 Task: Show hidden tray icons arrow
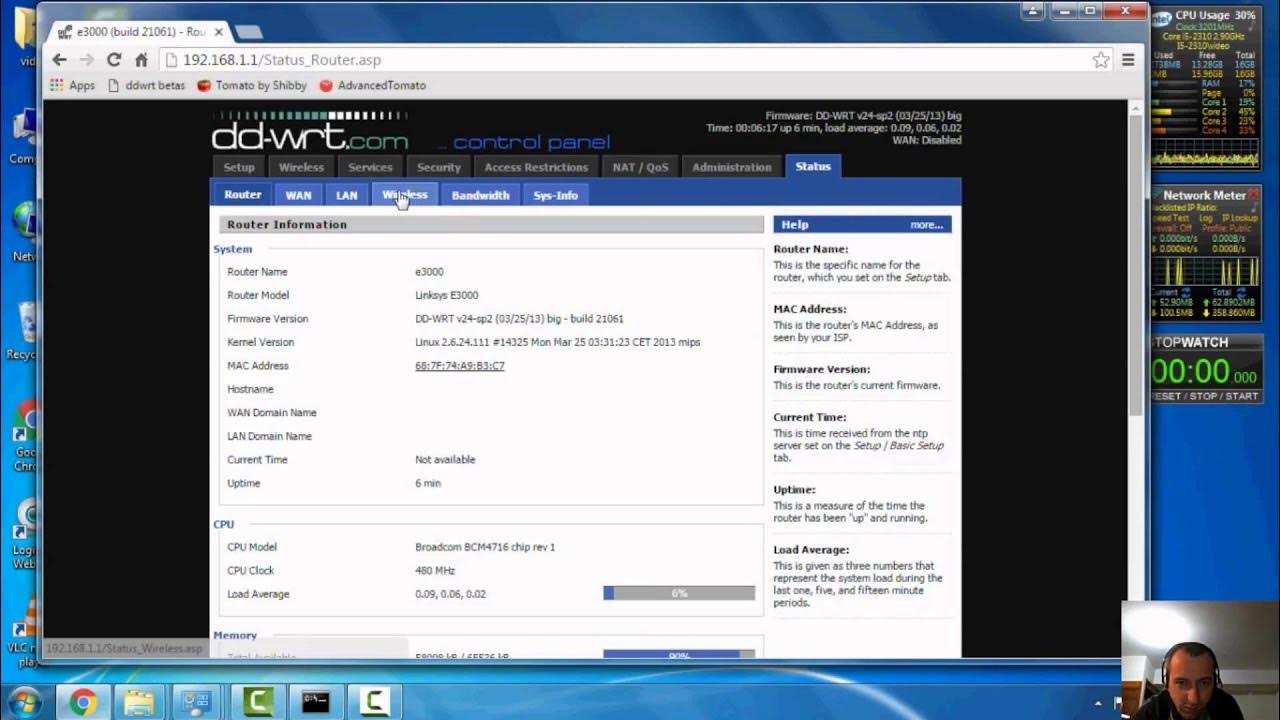[1098, 703]
